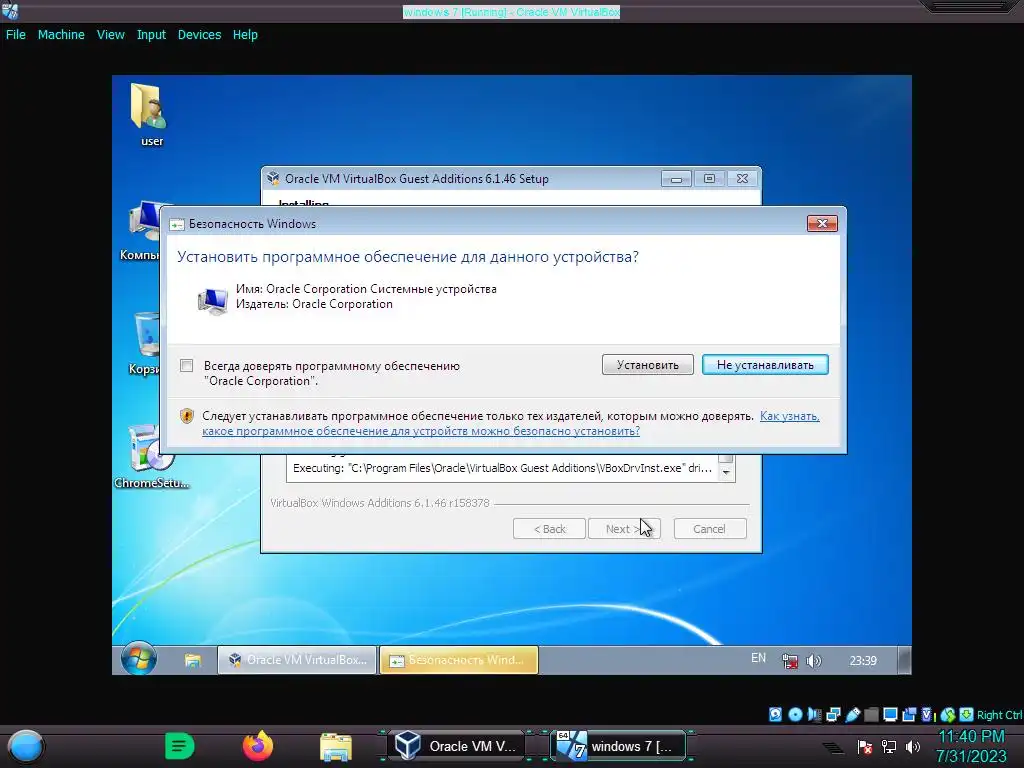Screen dimensions: 1024x768
Task: Click the shared folders indicator in VirtualBox status bar
Action: [871, 714]
